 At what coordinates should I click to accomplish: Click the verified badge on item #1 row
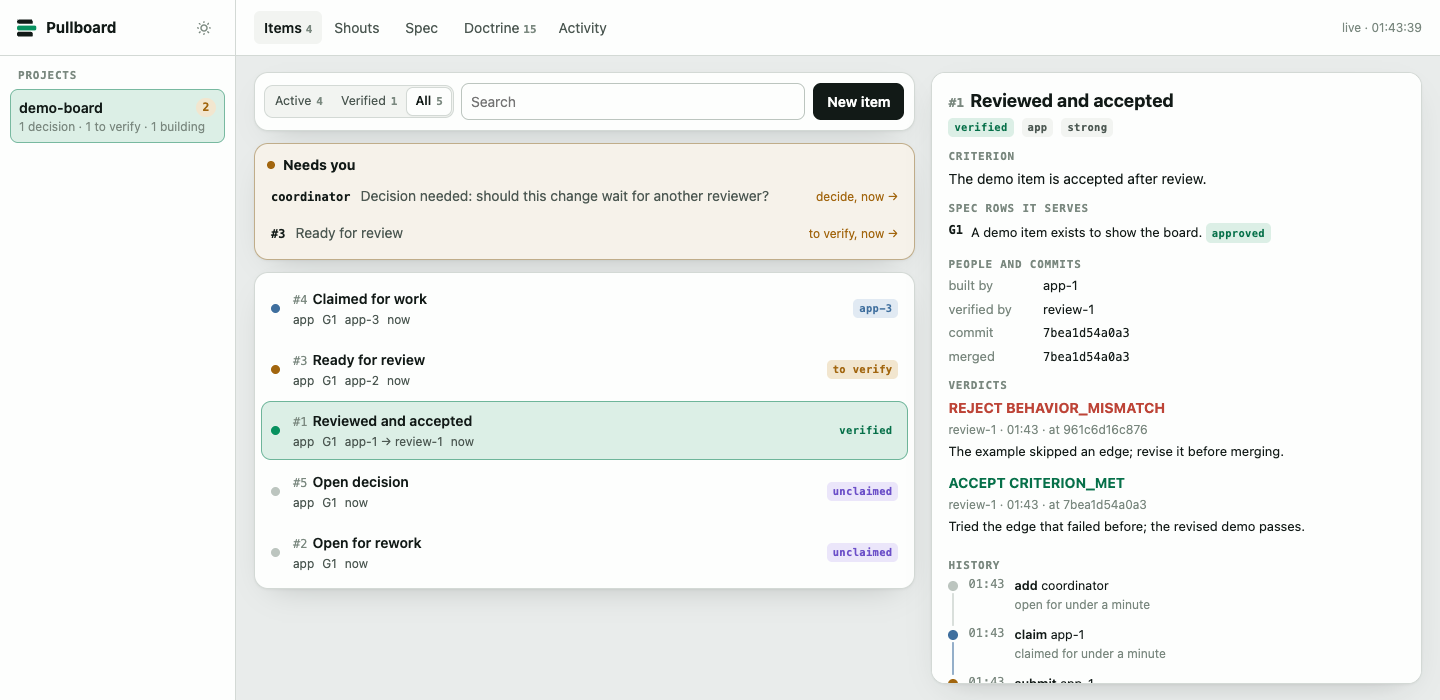pyautogui.click(x=865, y=431)
